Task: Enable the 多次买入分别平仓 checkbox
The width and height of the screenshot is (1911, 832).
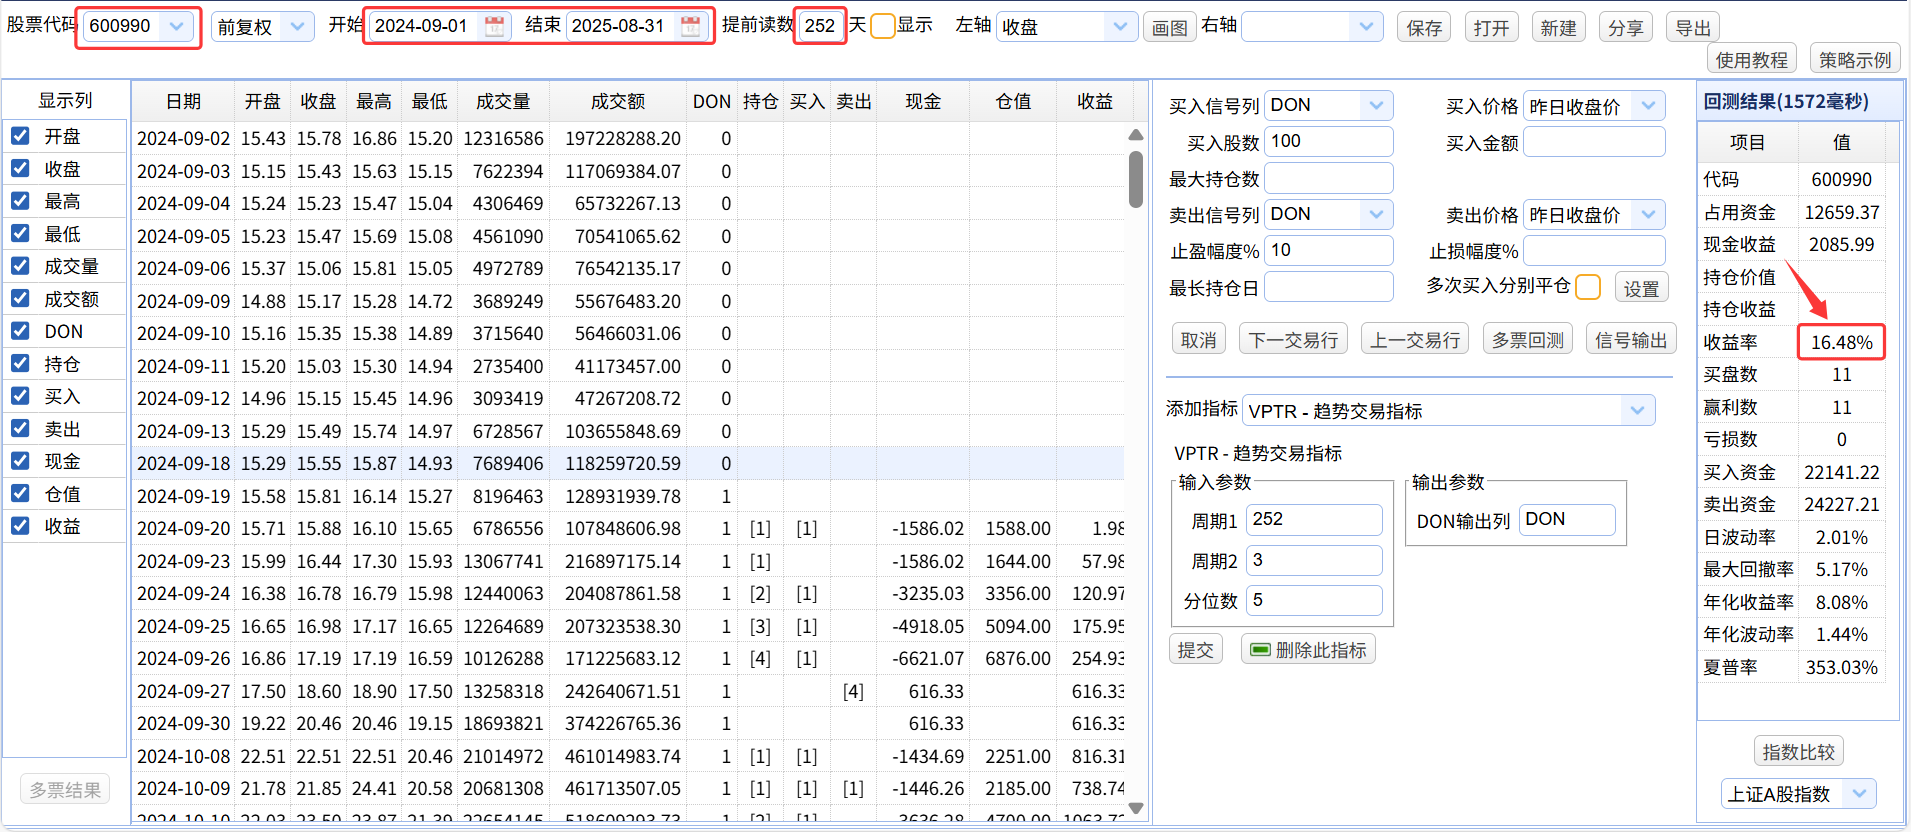Action: point(1587,288)
